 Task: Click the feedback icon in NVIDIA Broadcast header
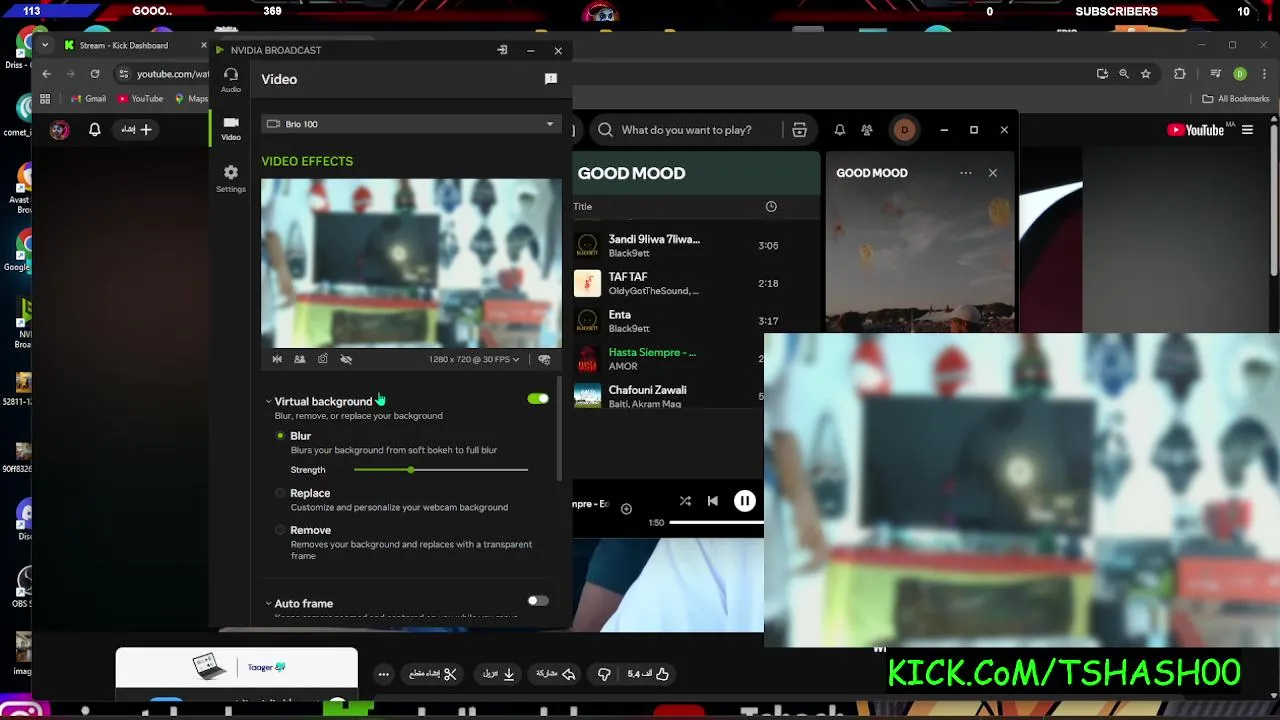click(x=551, y=79)
